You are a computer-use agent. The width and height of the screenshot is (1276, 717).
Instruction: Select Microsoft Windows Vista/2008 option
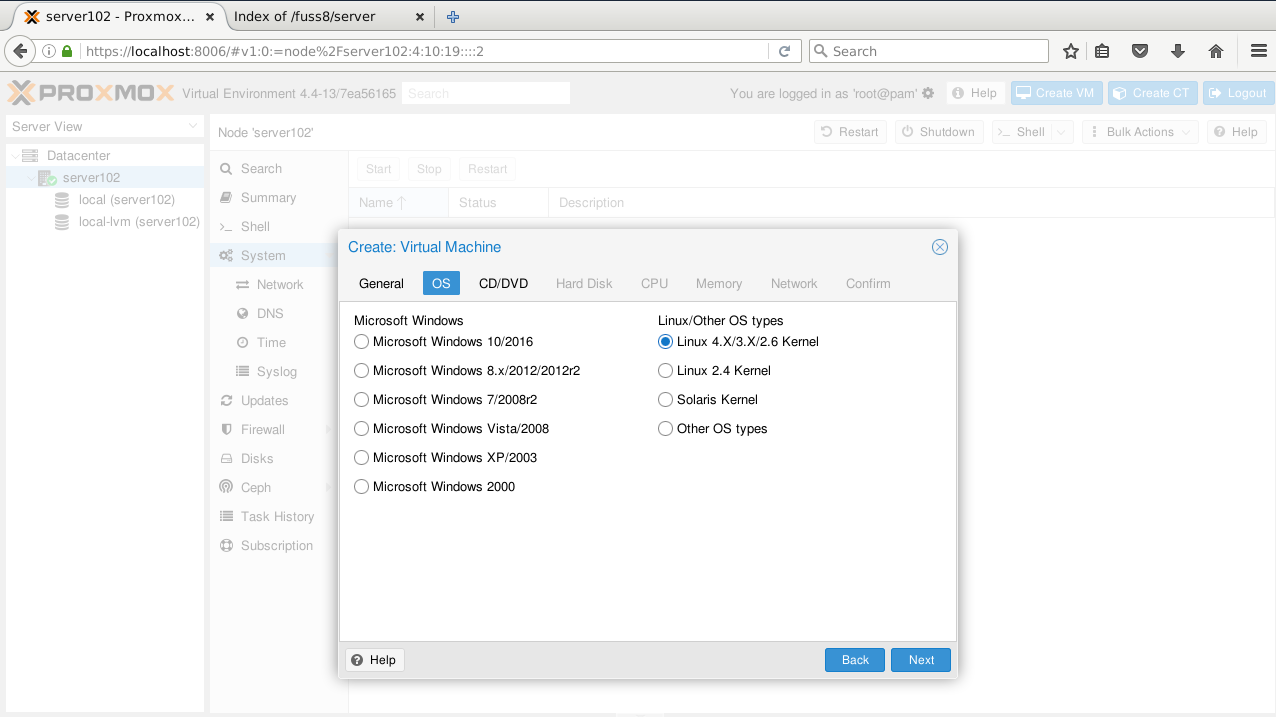tap(361, 429)
